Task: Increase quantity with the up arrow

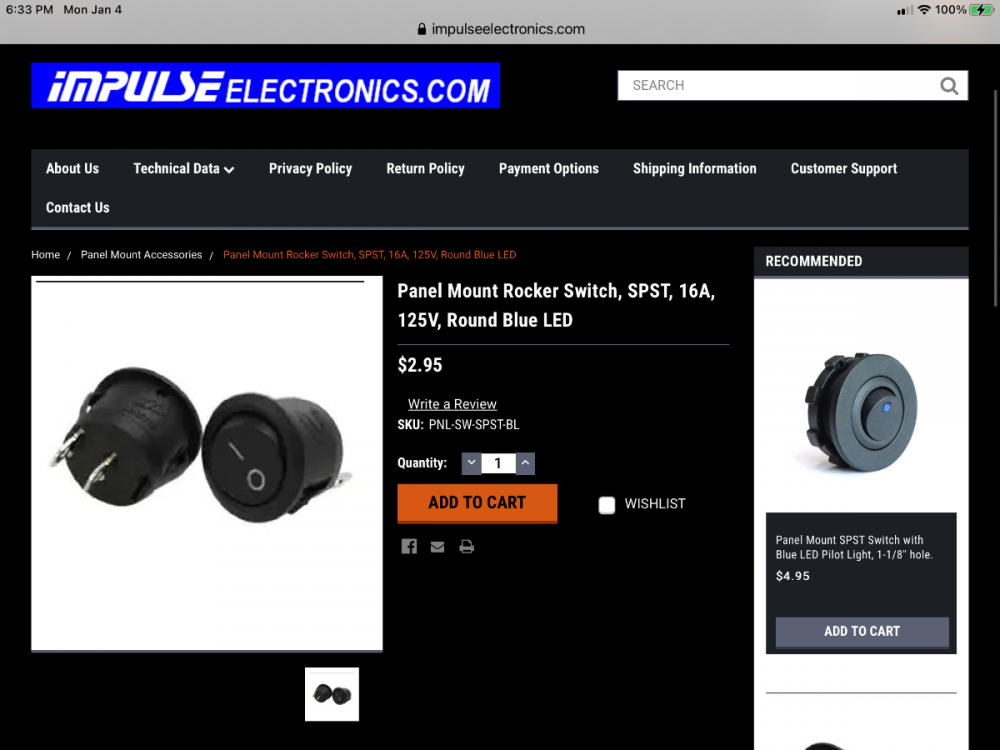Action: coord(525,463)
